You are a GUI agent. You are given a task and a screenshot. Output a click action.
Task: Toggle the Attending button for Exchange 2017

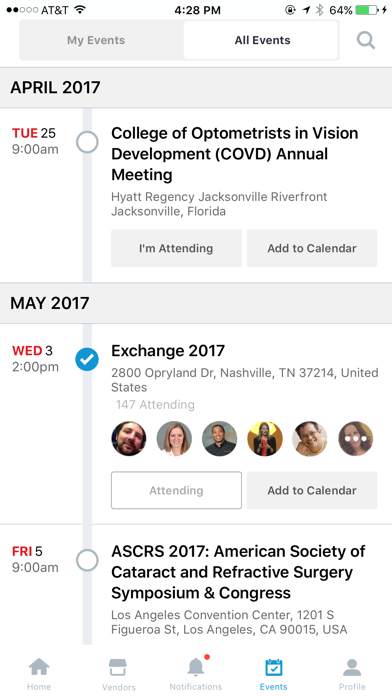click(x=176, y=490)
